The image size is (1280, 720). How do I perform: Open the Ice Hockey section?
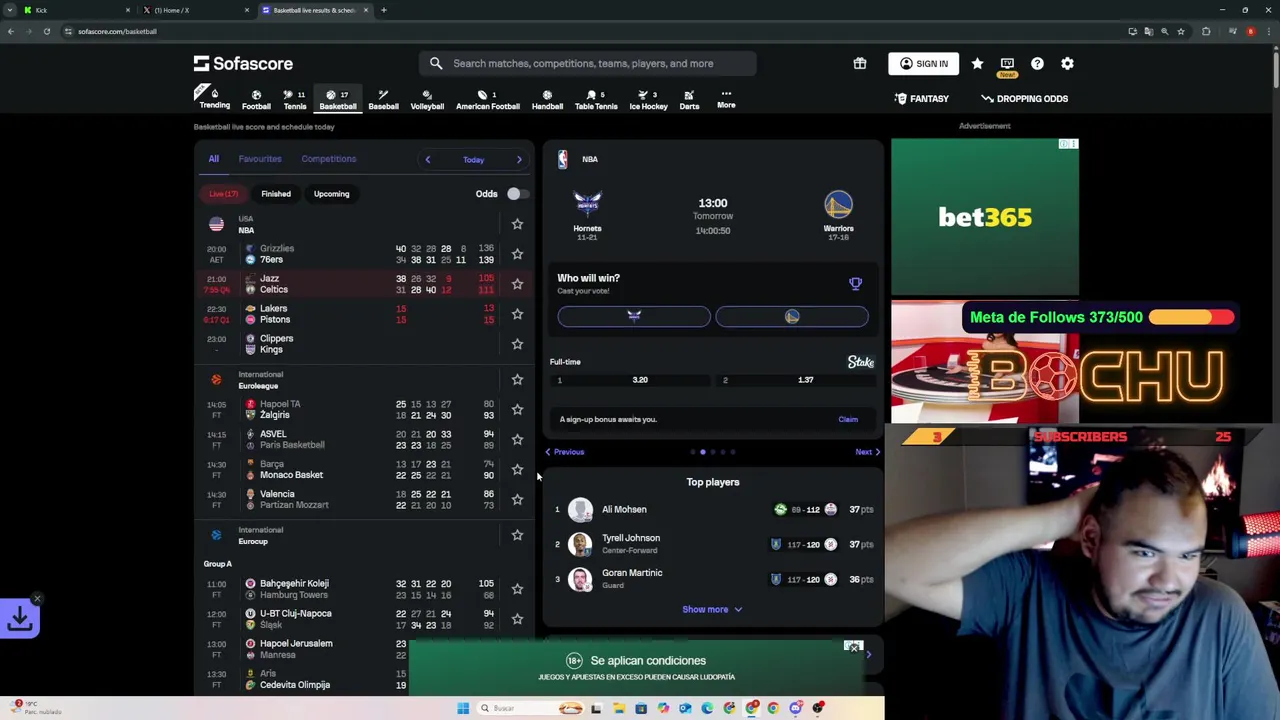648,99
